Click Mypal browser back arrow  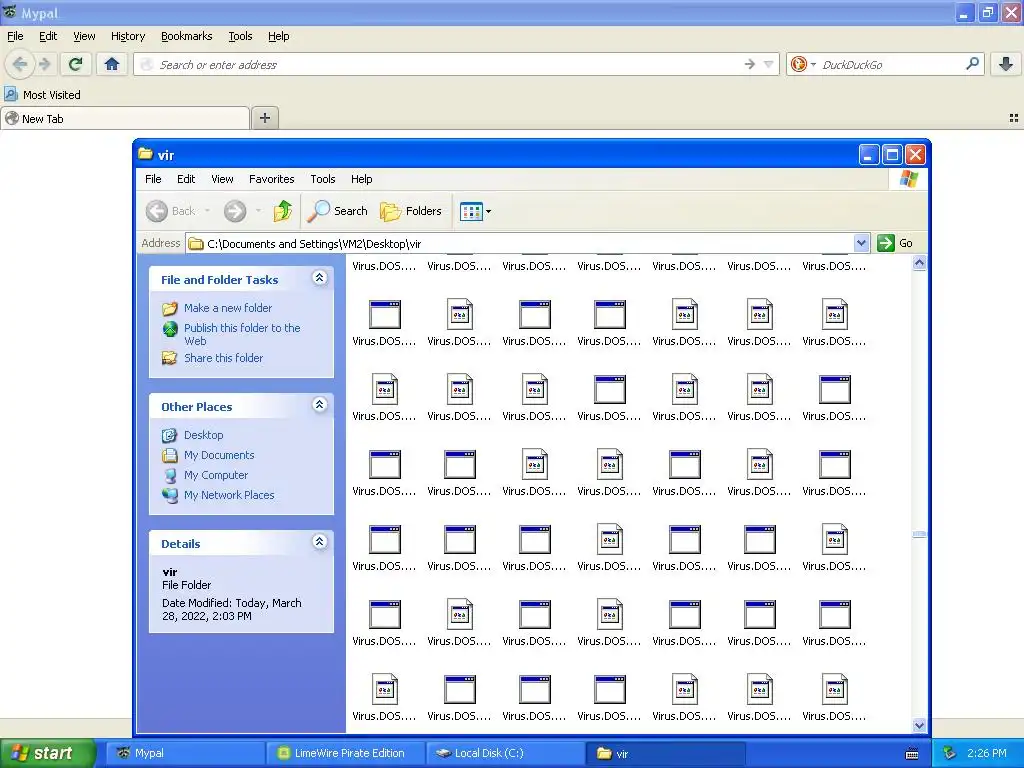tap(20, 64)
